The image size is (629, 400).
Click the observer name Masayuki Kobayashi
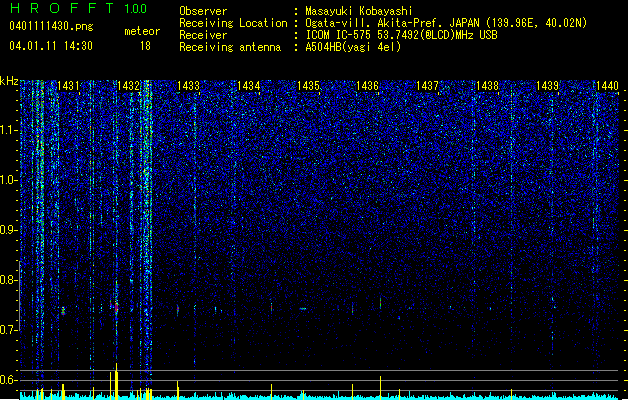[359, 11]
